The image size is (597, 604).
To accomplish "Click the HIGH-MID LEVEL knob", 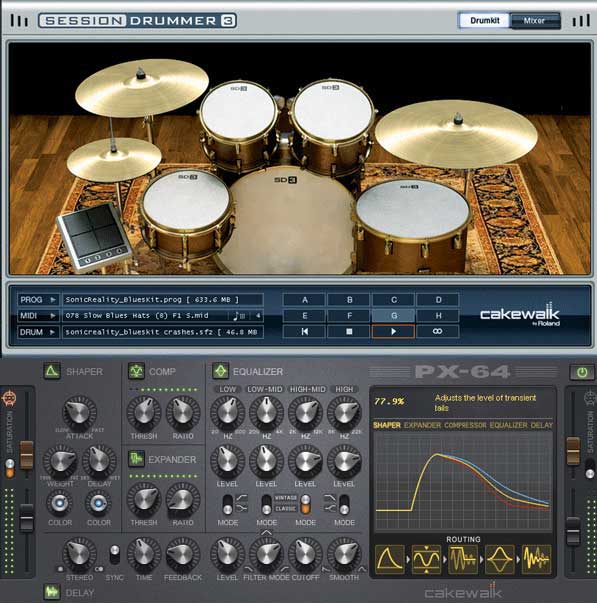I will [x=305, y=461].
